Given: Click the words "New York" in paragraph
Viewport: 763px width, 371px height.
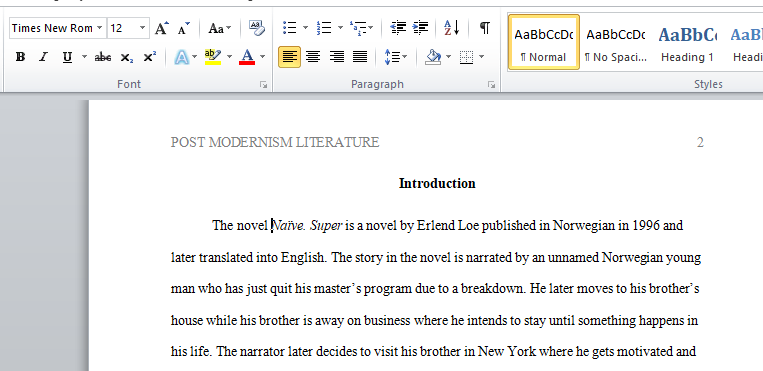Looking at the screenshot, I should point(508,351).
